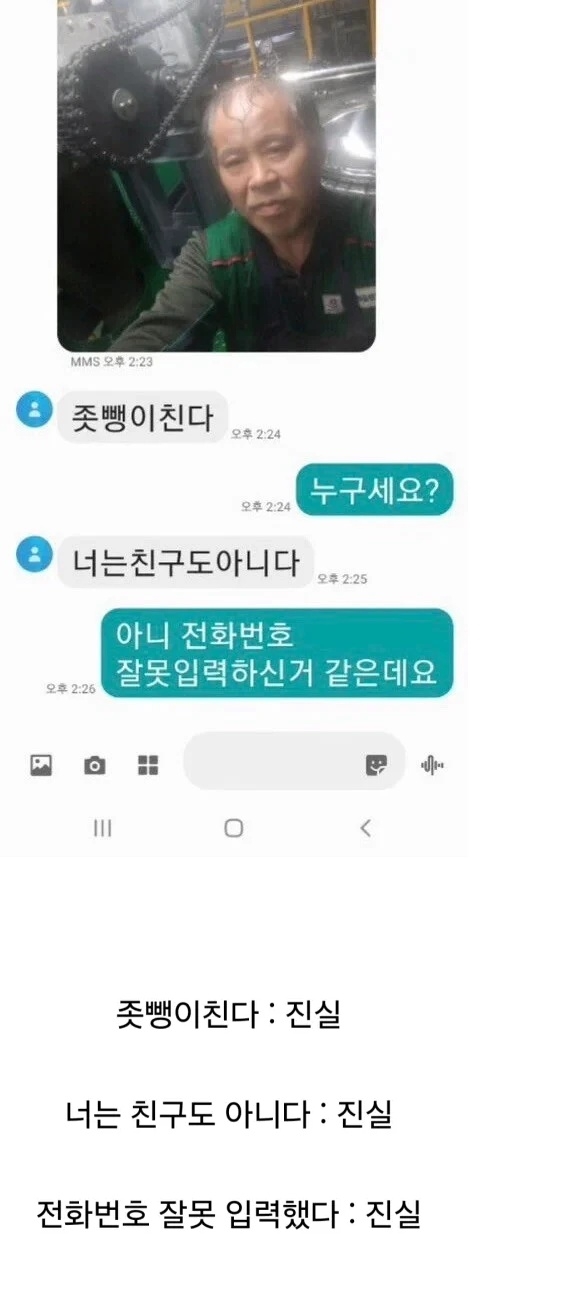Image resolution: width=569 pixels, height=1312 pixels.
Task: Select the 좃뺑이친다 message bubble
Action: pos(143,417)
